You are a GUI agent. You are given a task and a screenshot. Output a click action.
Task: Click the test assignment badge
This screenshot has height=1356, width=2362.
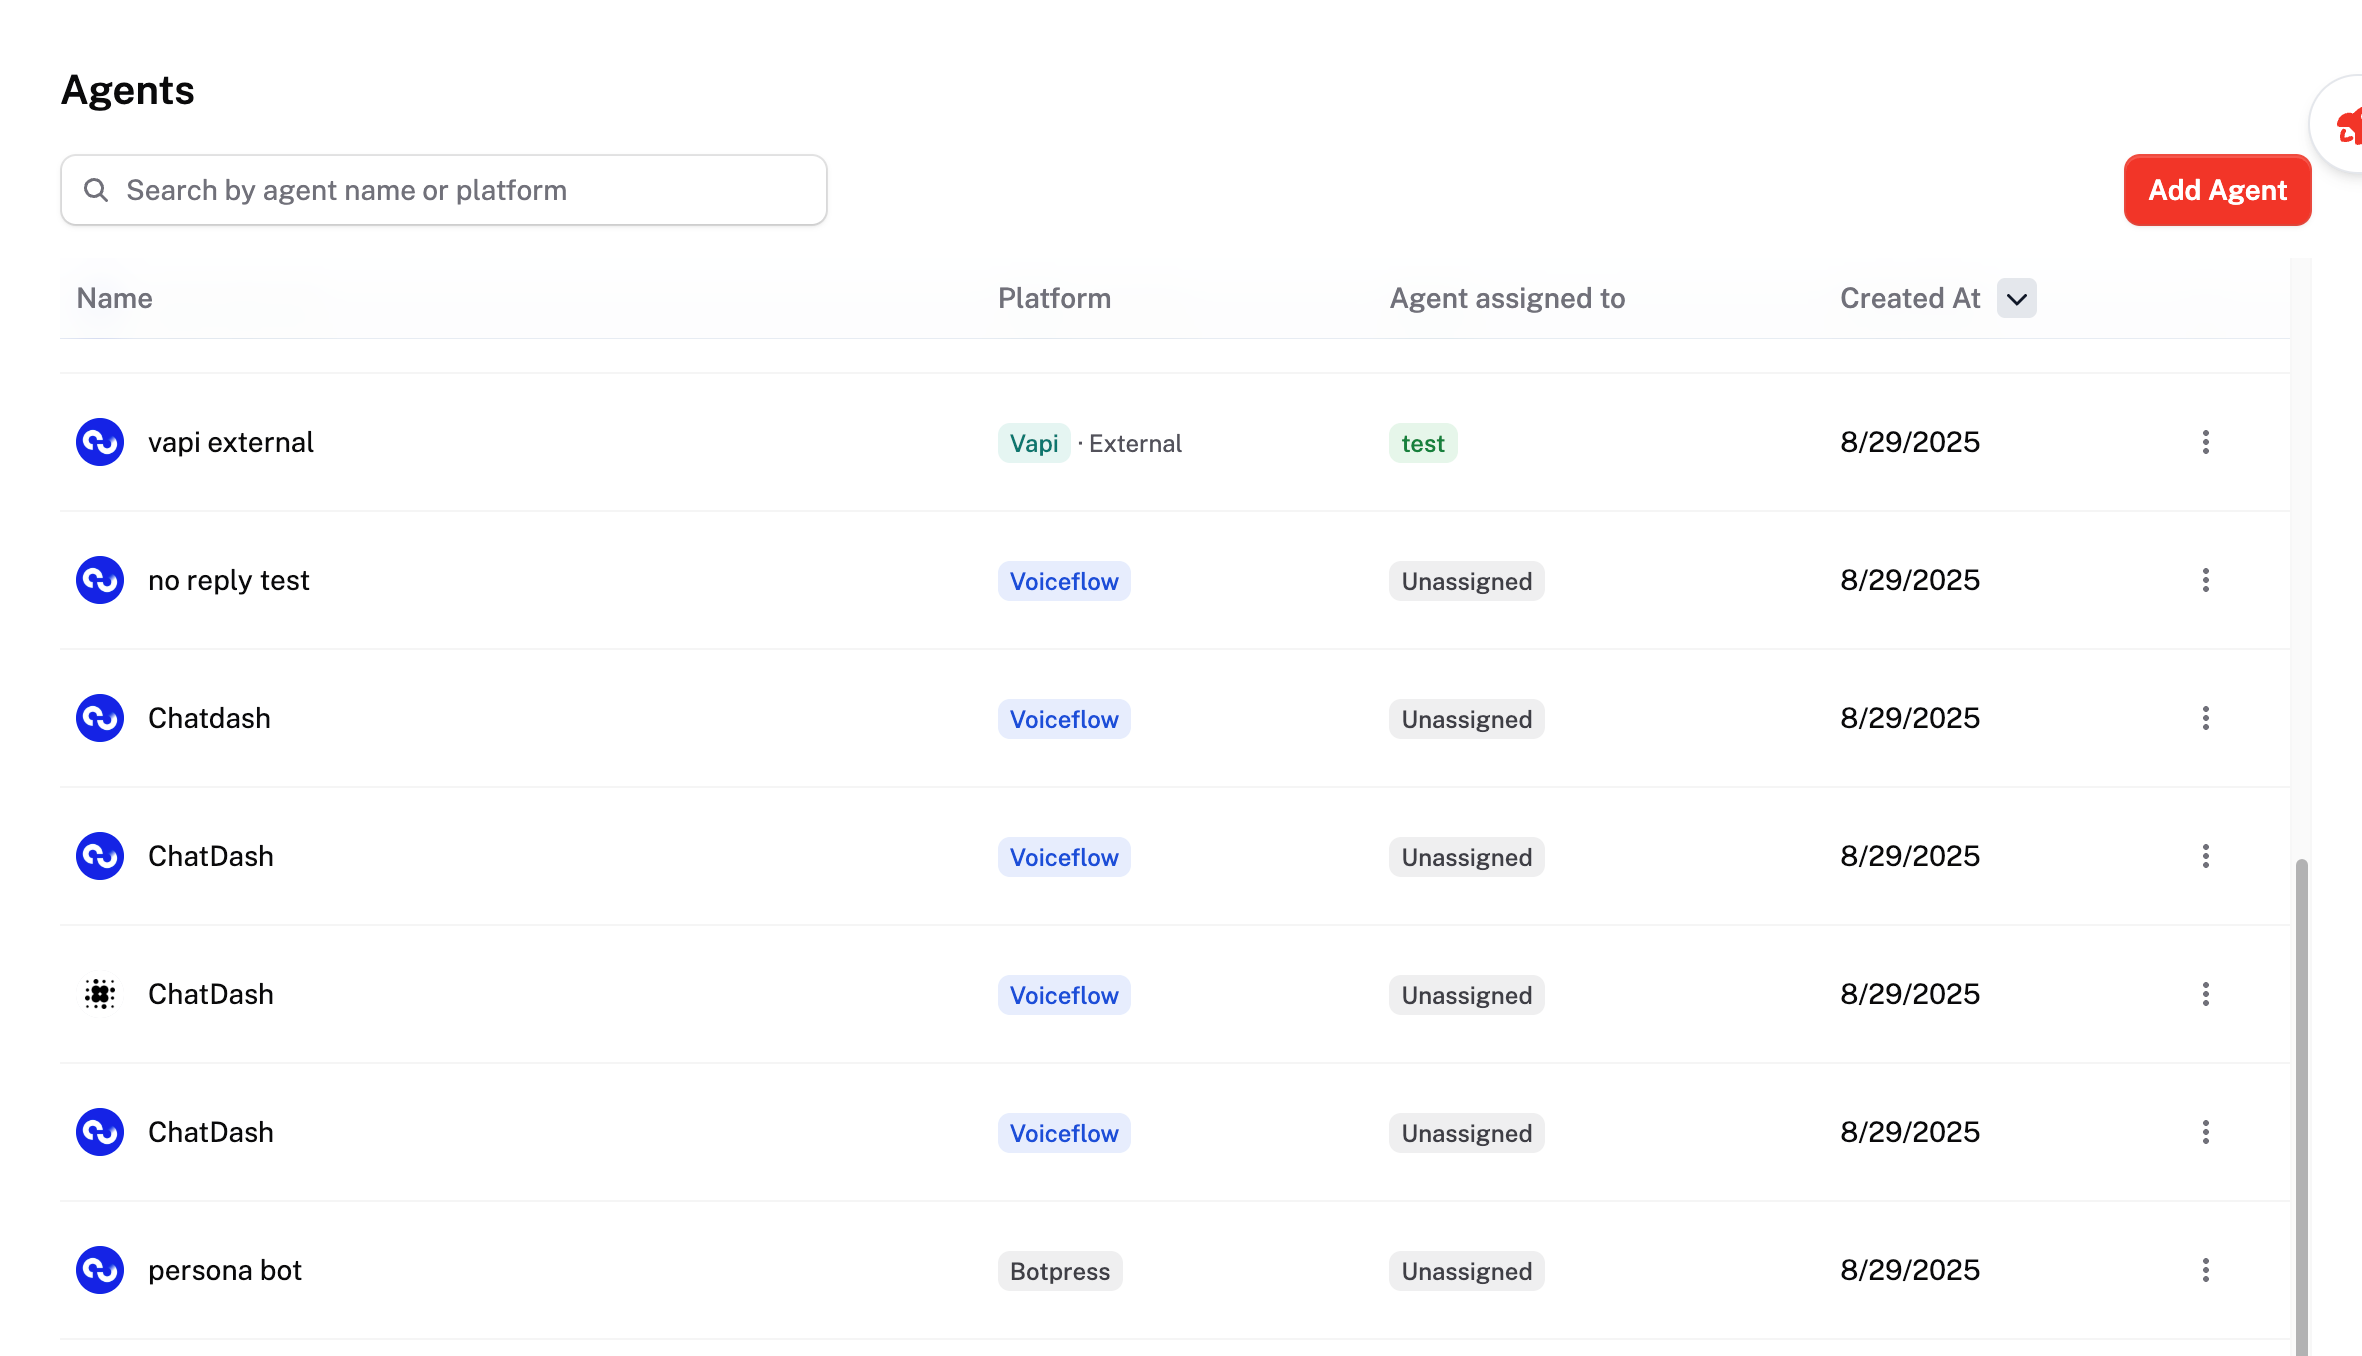pos(1423,443)
